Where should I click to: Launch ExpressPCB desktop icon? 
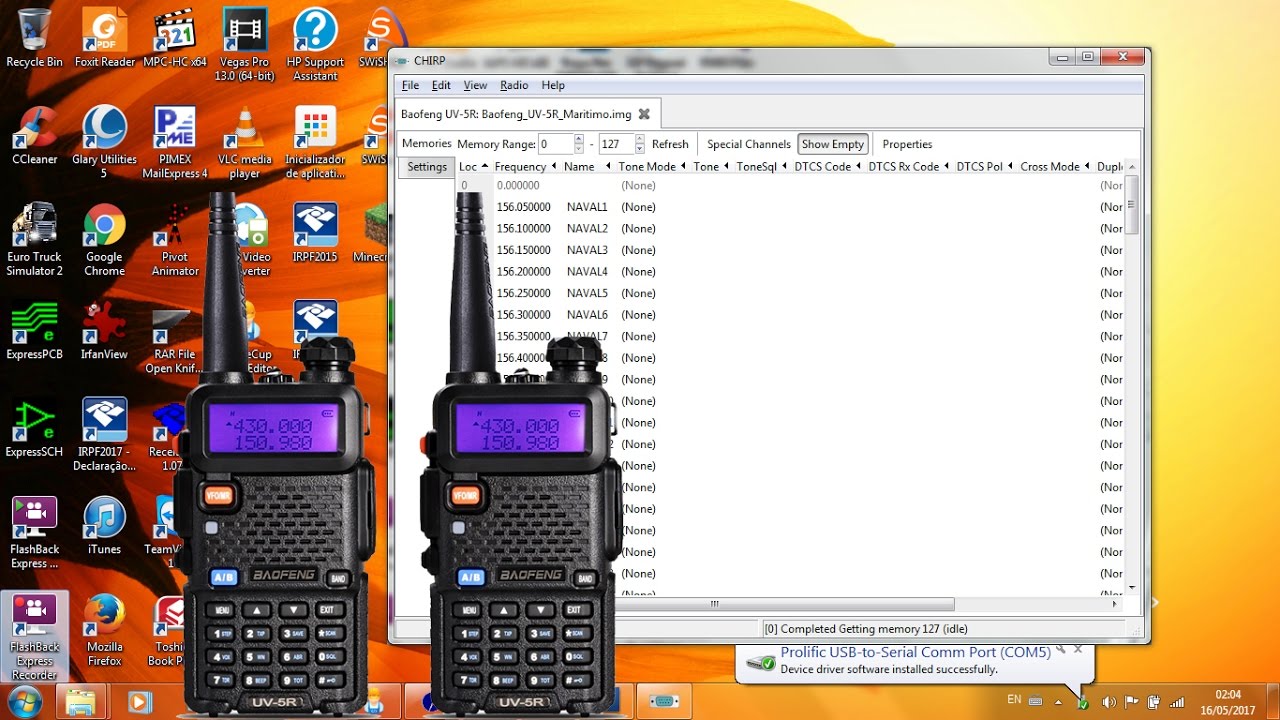[34, 330]
